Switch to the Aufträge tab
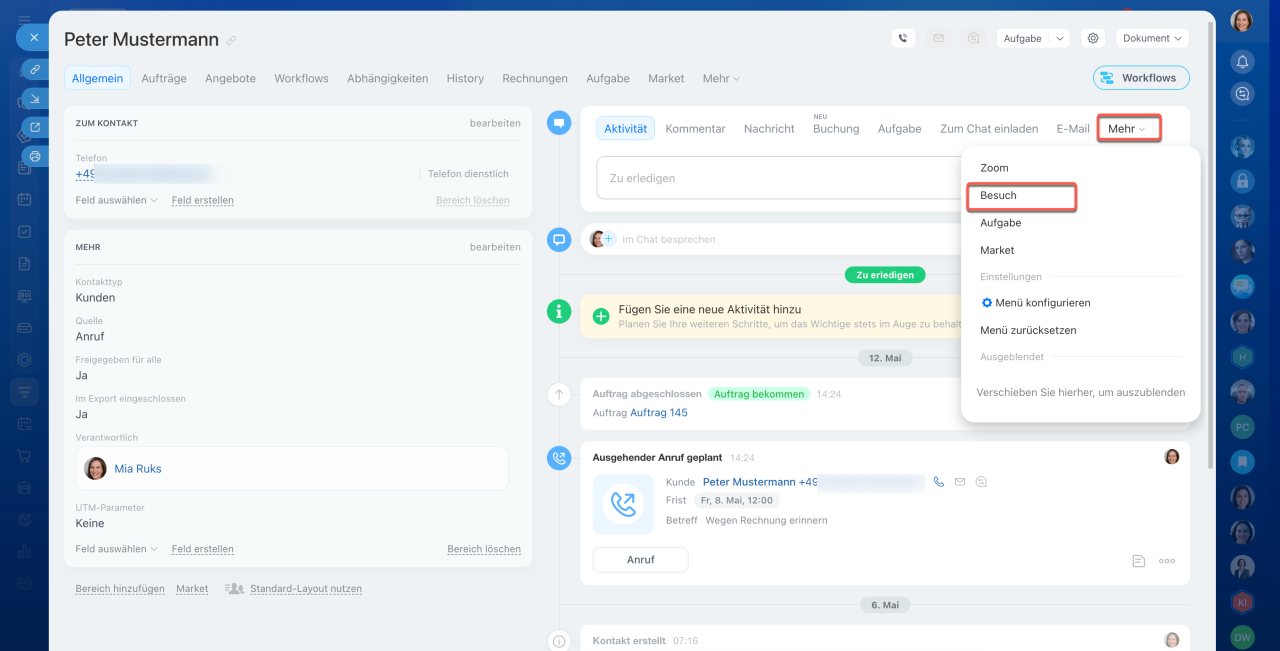This screenshot has height=651, width=1280. (164, 78)
